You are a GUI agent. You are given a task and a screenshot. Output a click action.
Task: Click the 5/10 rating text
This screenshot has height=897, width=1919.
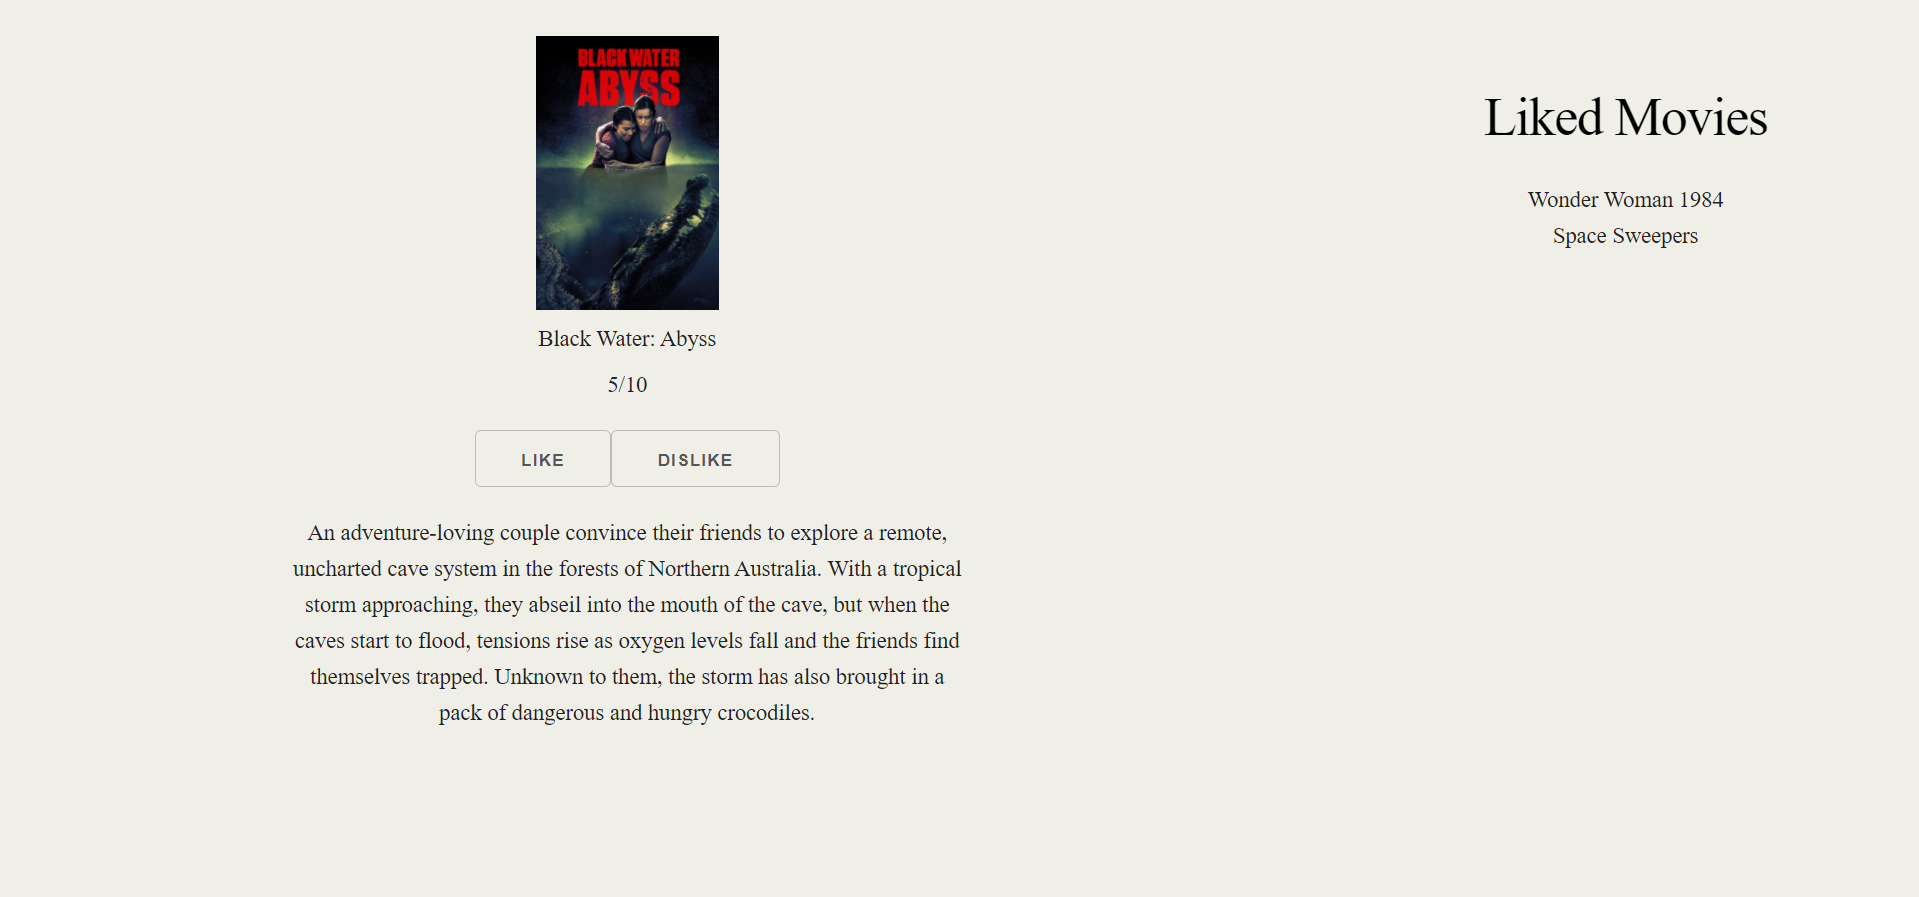pyautogui.click(x=627, y=385)
